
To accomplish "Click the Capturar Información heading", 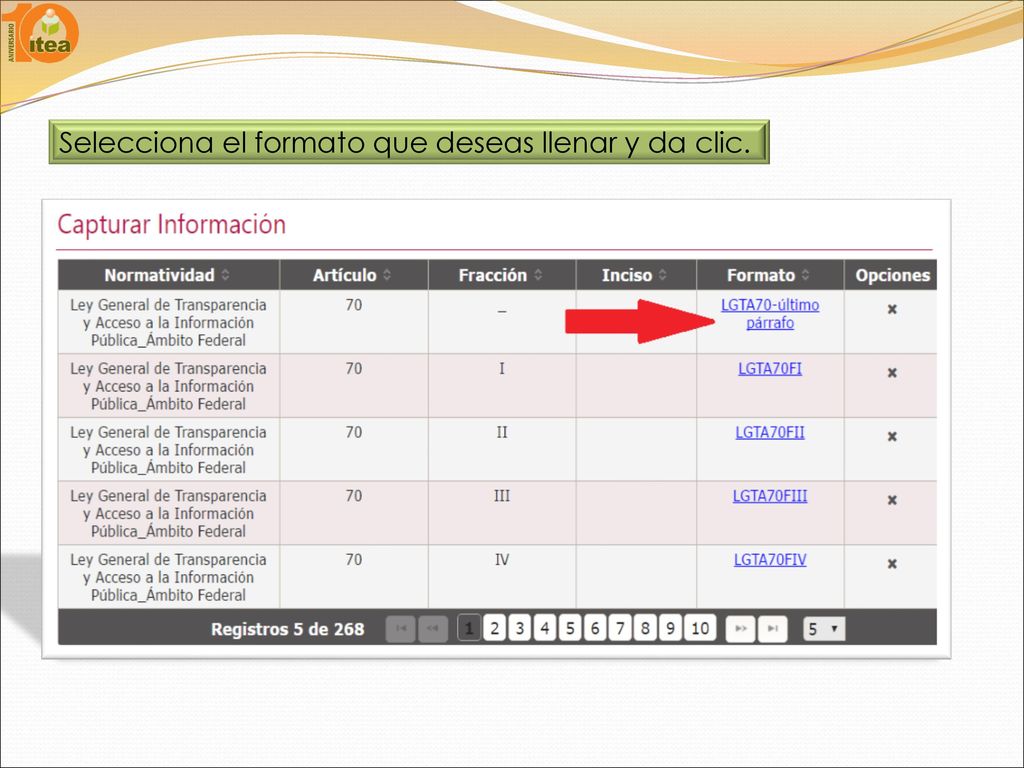I will click(172, 225).
